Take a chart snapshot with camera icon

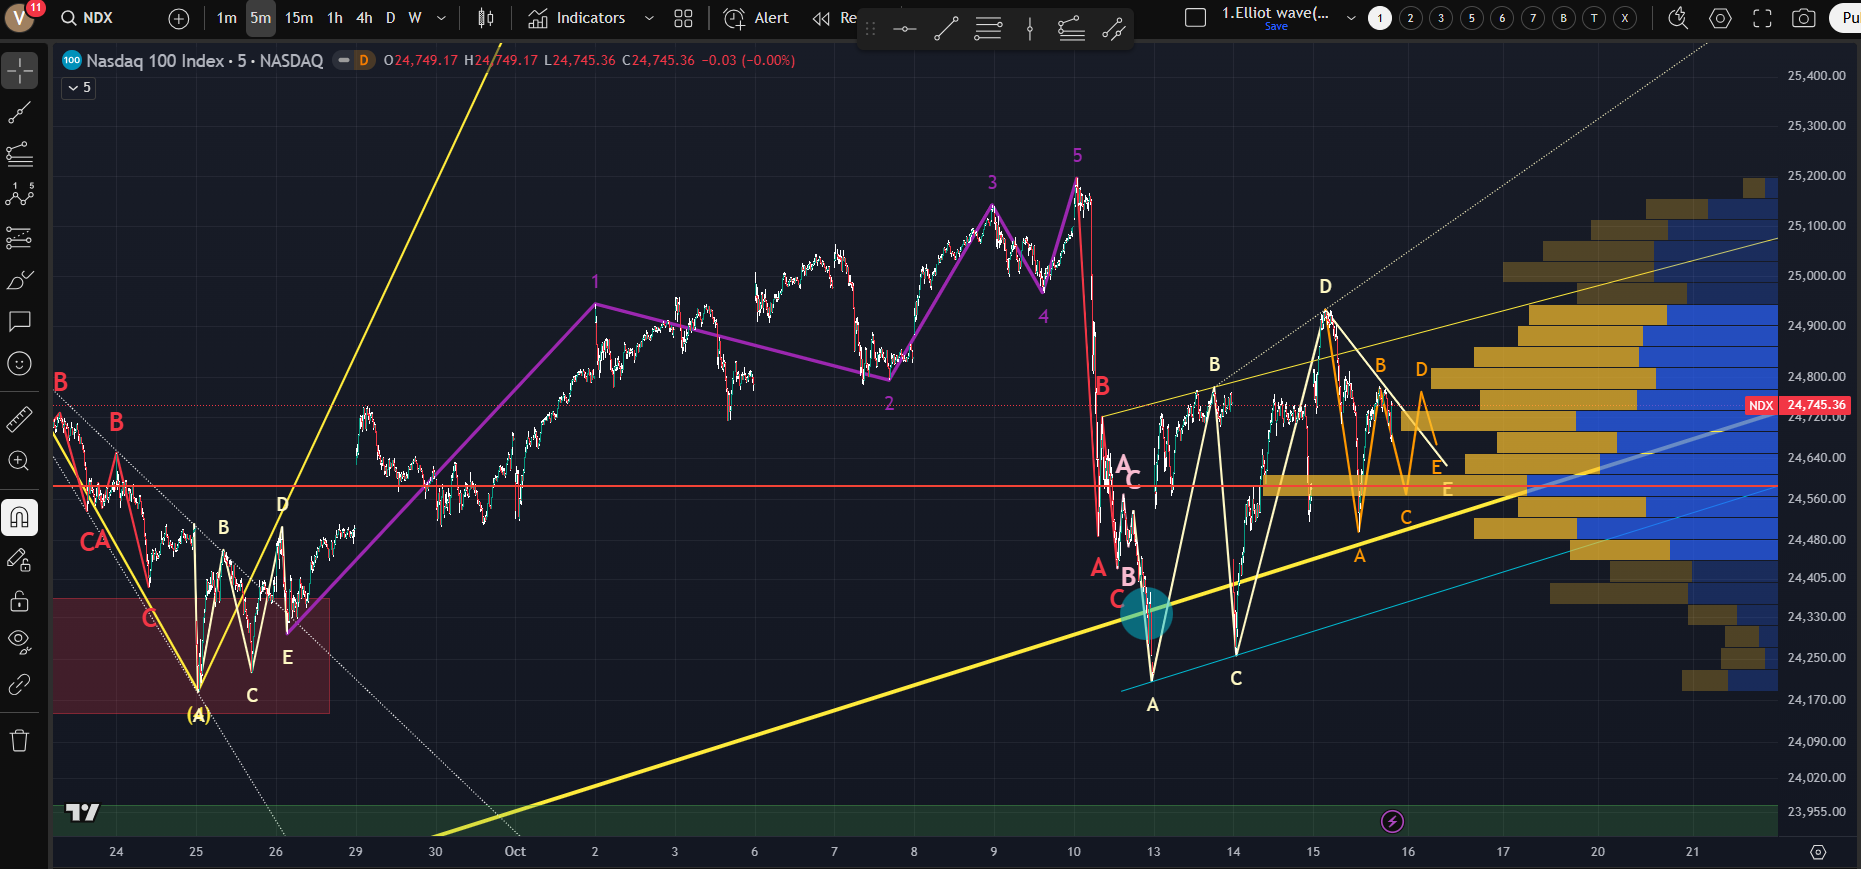(x=1803, y=18)
